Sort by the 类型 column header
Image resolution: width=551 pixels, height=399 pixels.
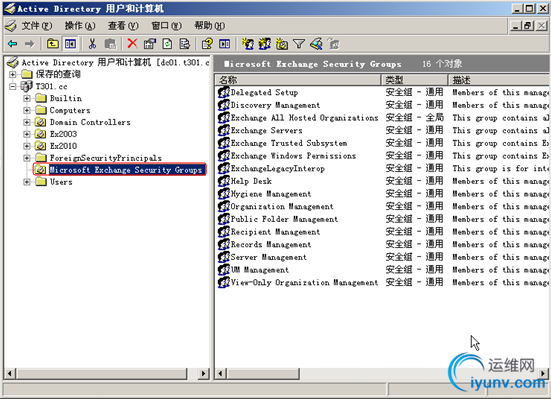[414, 80]
